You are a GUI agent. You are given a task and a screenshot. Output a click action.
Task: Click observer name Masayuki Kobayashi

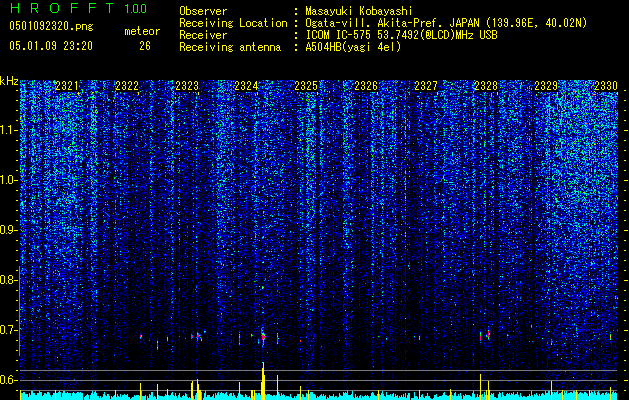(359, 12)
